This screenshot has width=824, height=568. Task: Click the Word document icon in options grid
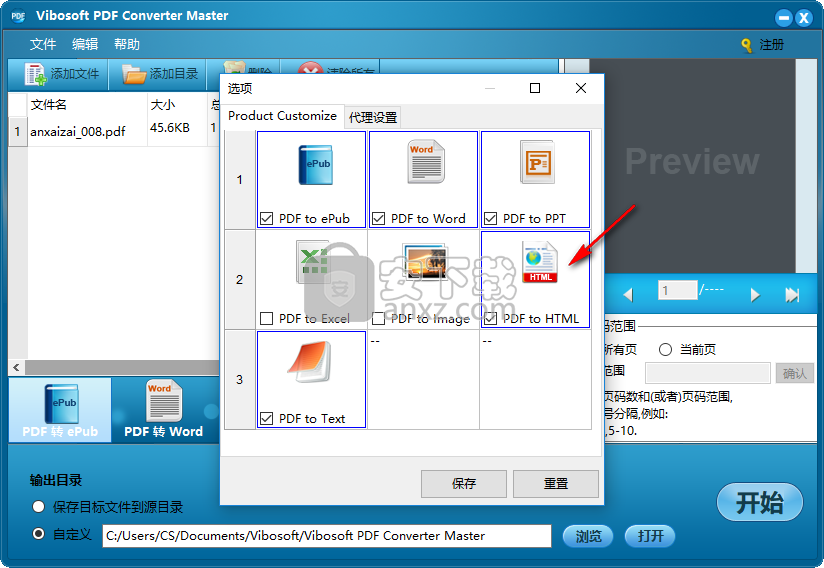coord(426,161)
